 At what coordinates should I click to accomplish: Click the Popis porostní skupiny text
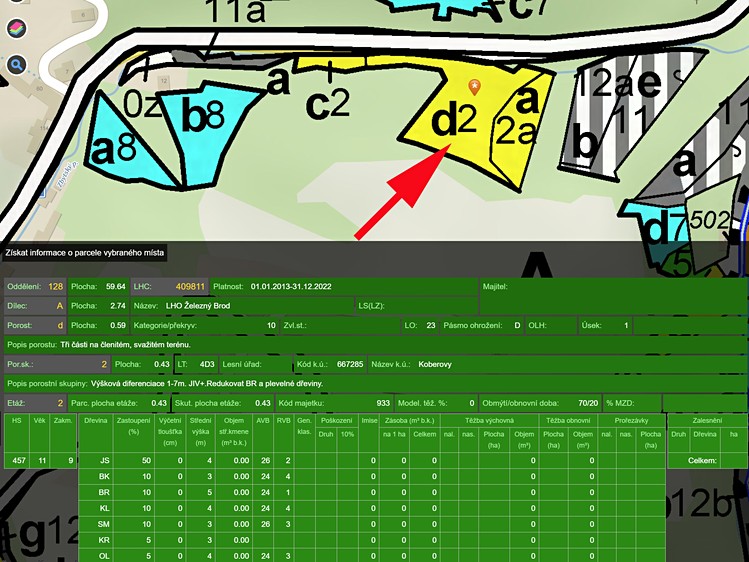point(207,383)
